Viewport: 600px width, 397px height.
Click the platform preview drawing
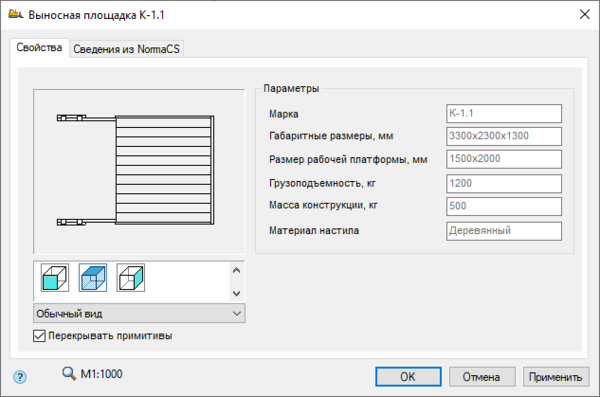coord(139,172)
